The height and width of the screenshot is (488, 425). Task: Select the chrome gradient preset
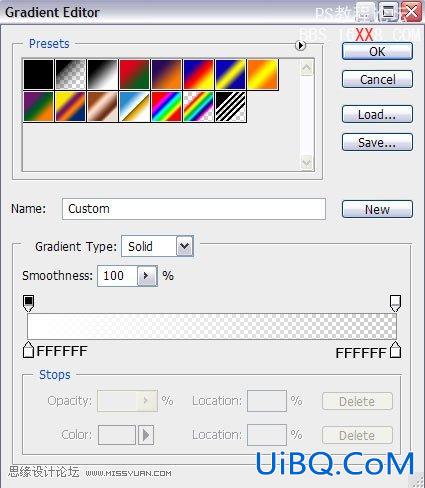click(135, 106)
